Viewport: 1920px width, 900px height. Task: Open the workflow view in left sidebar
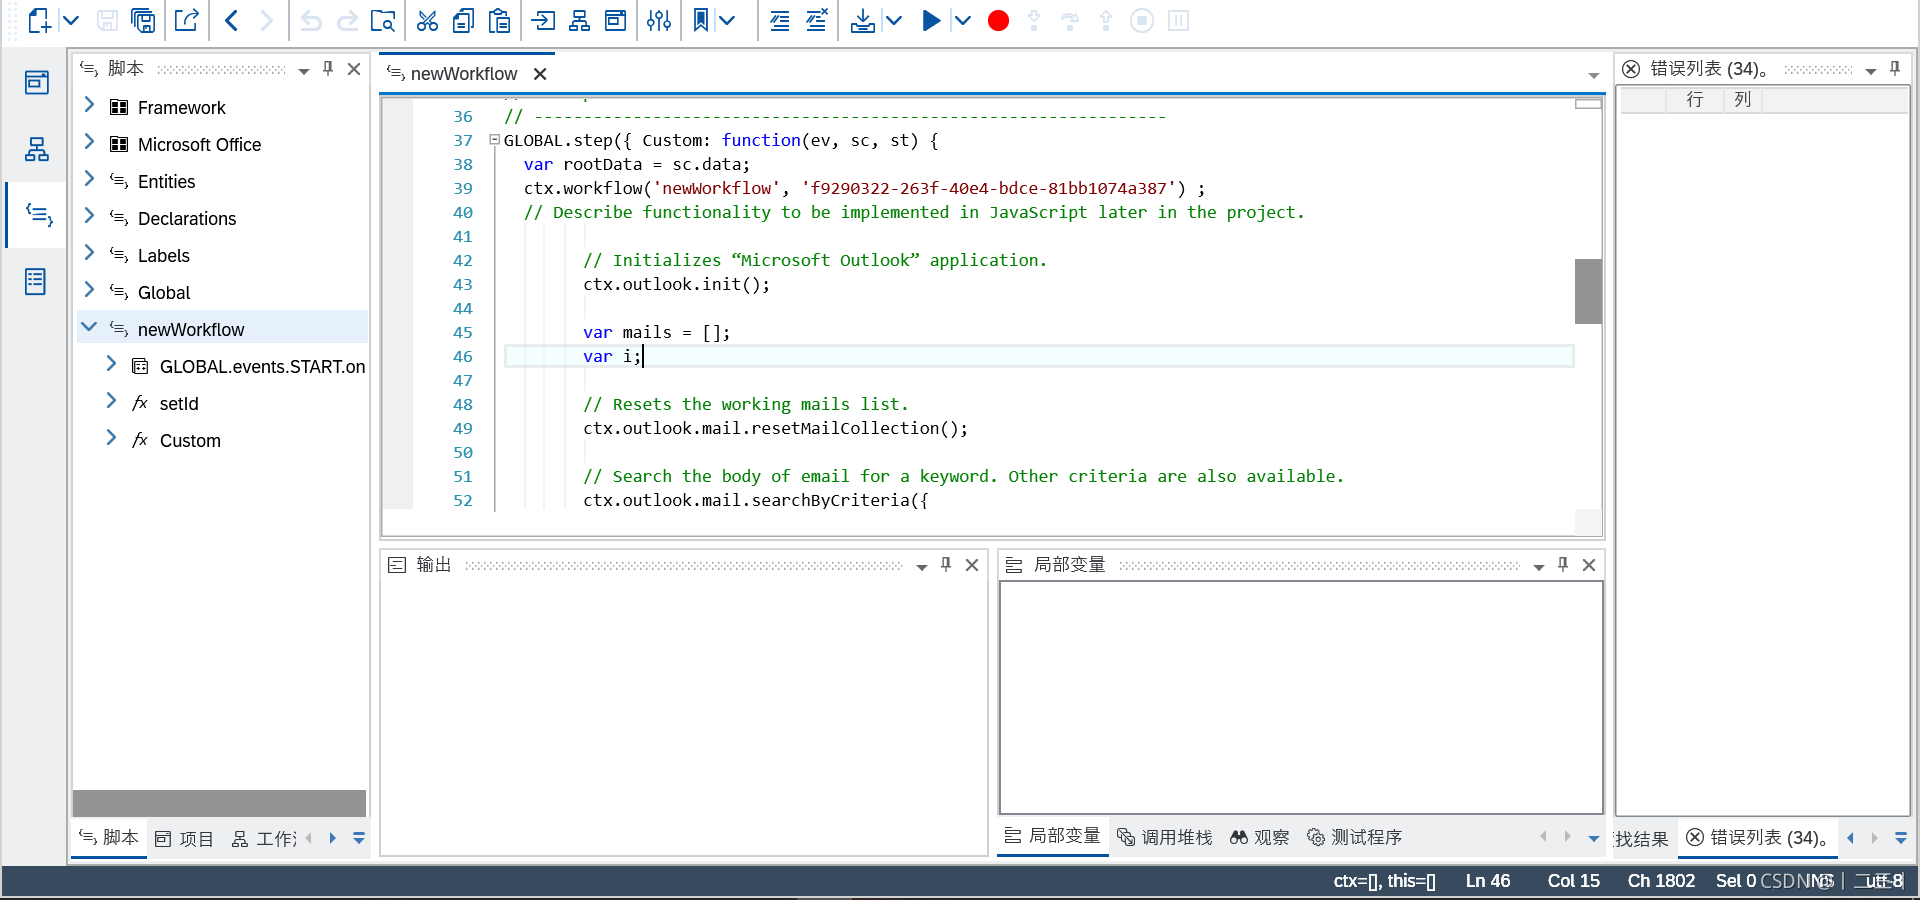[37, 149]
